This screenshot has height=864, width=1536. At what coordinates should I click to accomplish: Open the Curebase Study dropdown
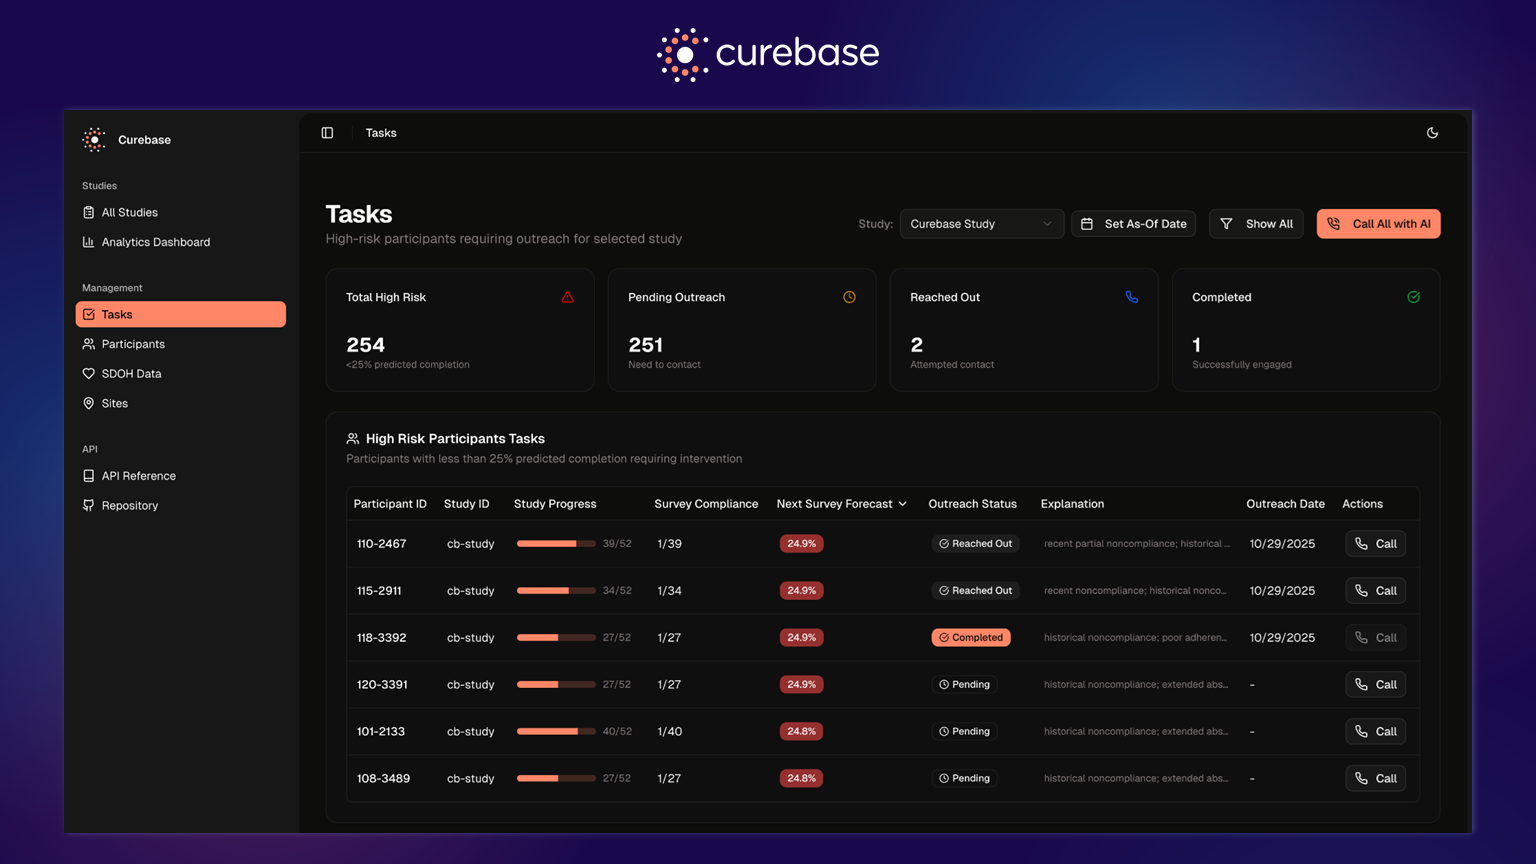coord(980,224)
